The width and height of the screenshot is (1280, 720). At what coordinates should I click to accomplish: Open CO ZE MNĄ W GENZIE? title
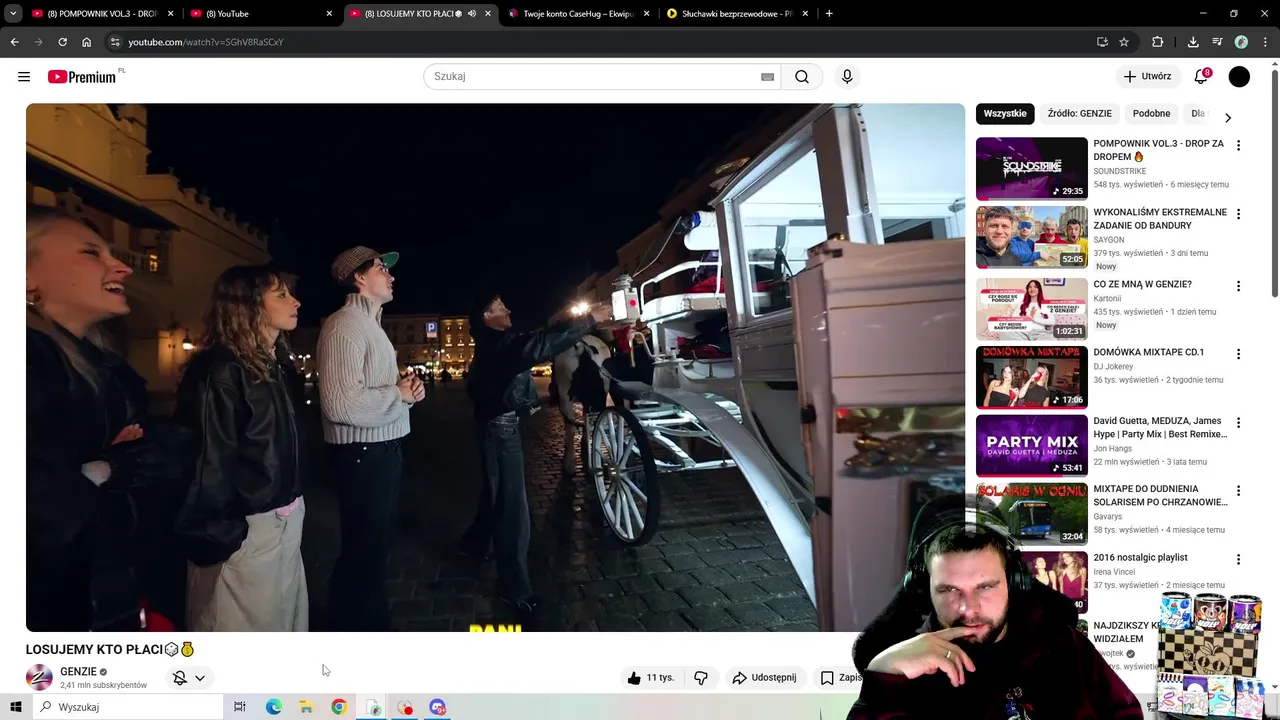tap(1142, 284)
